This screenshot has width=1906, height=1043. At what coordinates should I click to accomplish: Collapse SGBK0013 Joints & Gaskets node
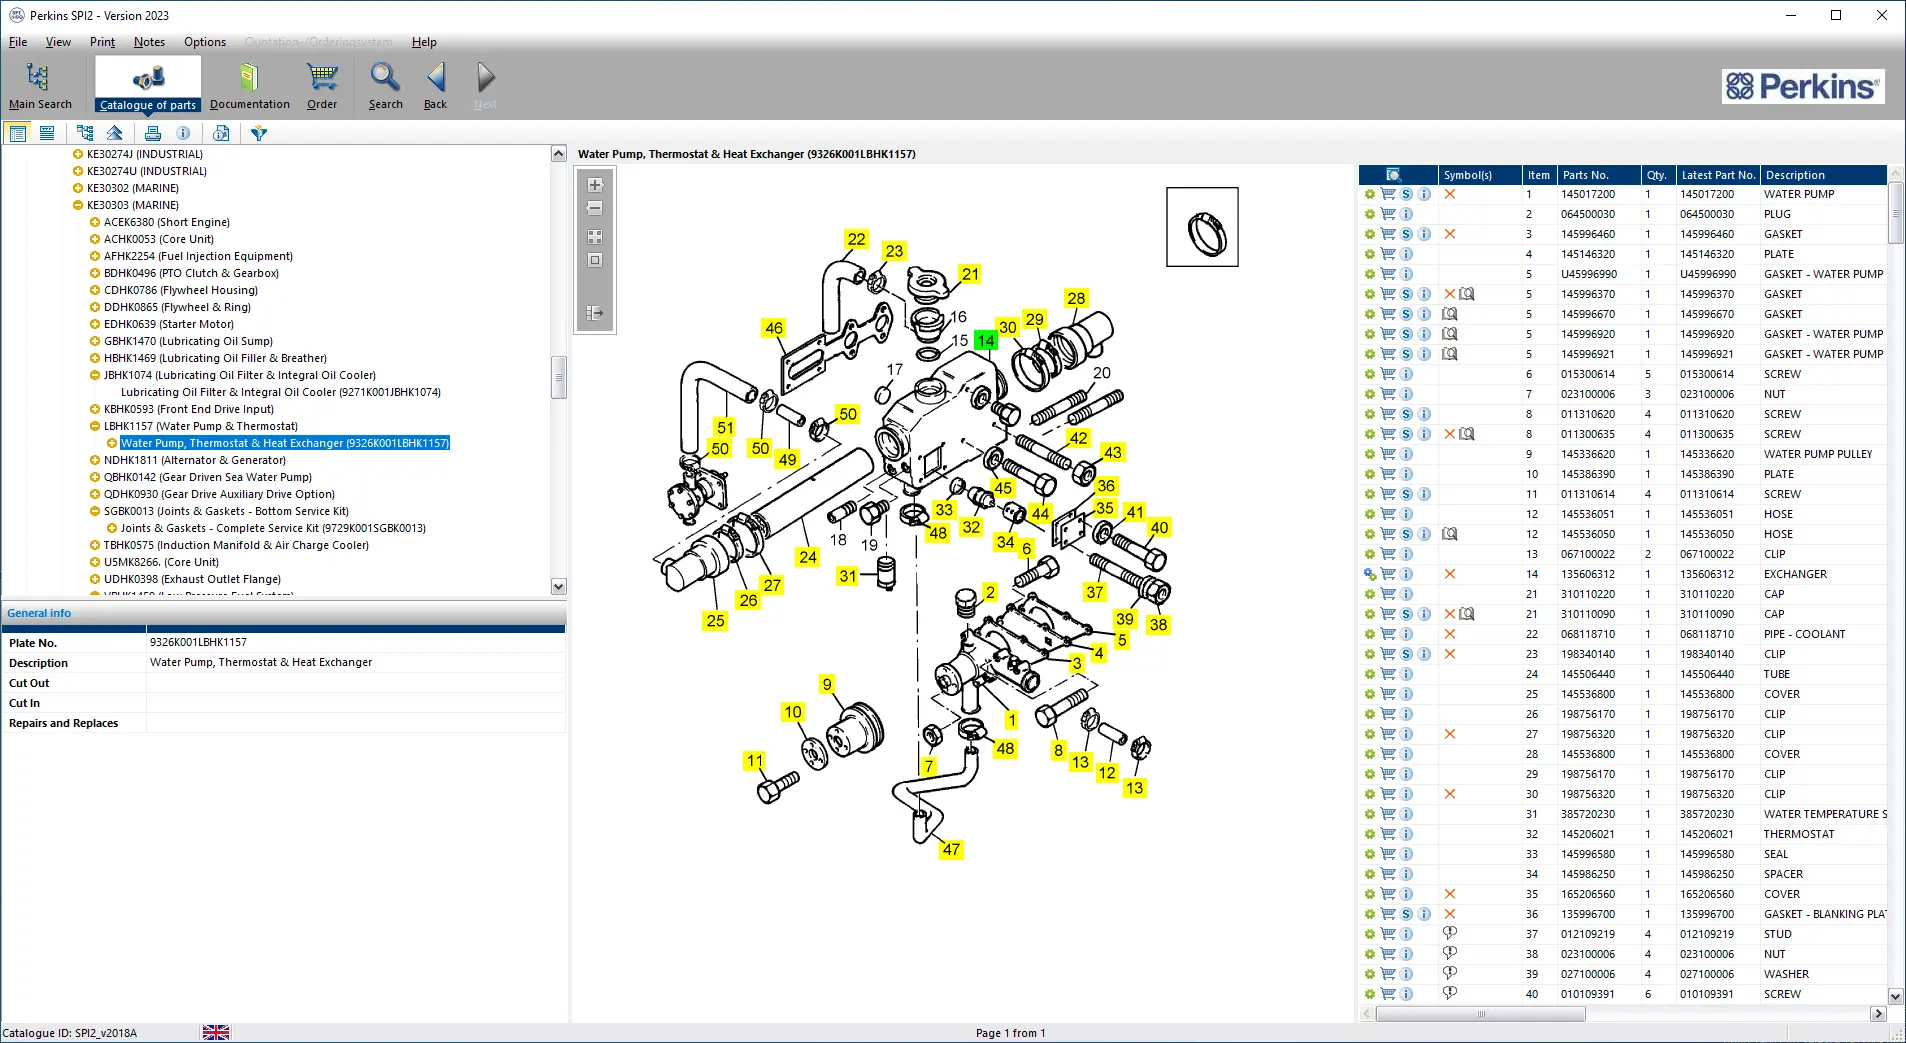95,511
